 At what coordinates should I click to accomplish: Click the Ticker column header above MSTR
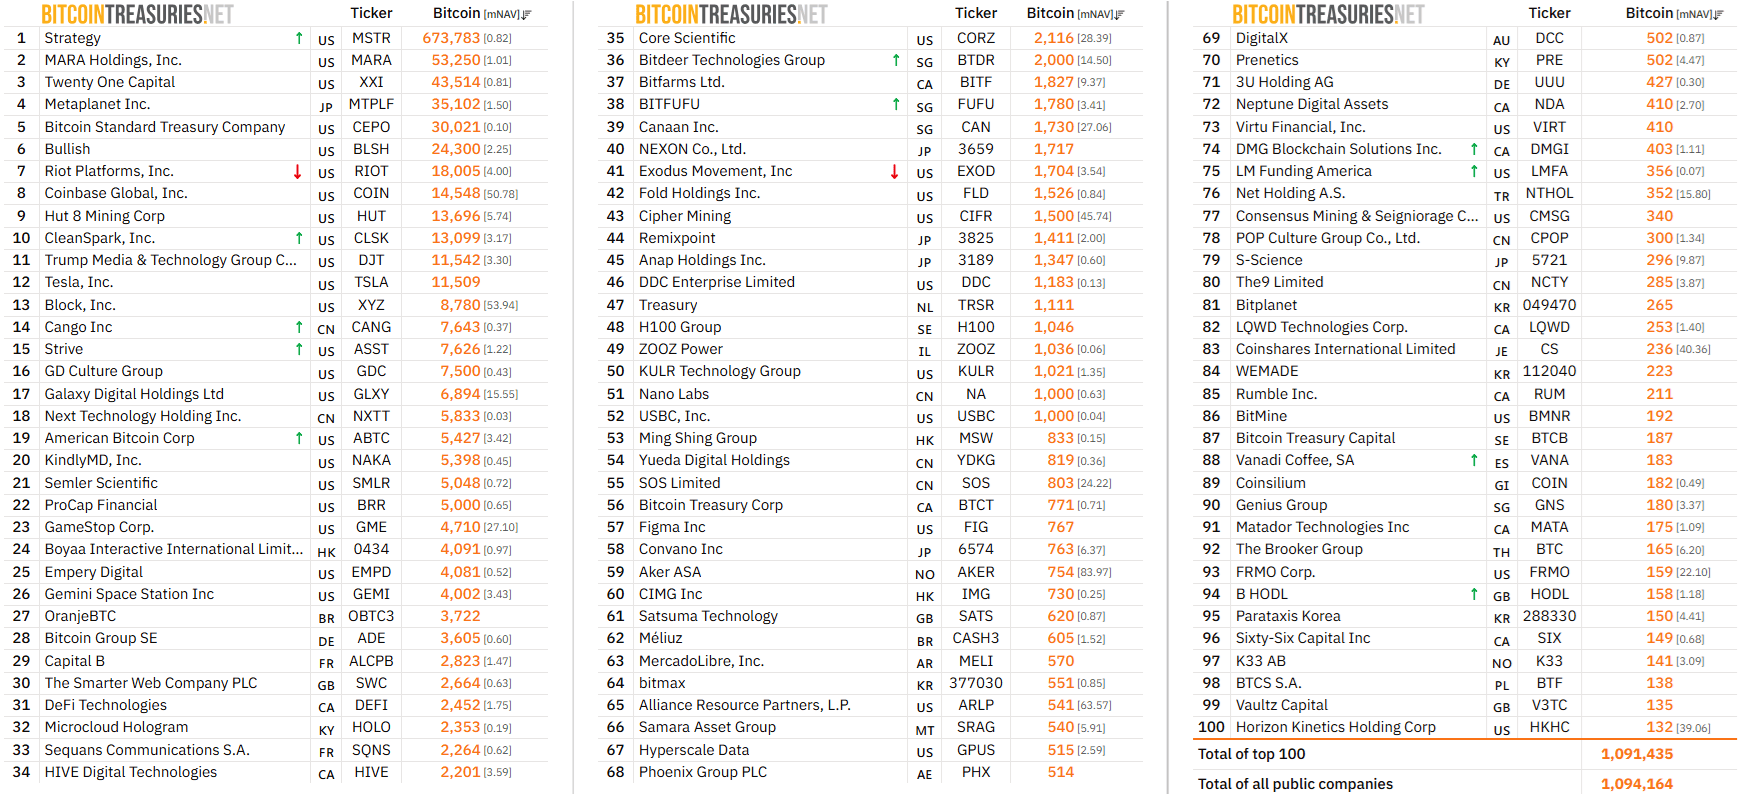click(x=371, y=13)
